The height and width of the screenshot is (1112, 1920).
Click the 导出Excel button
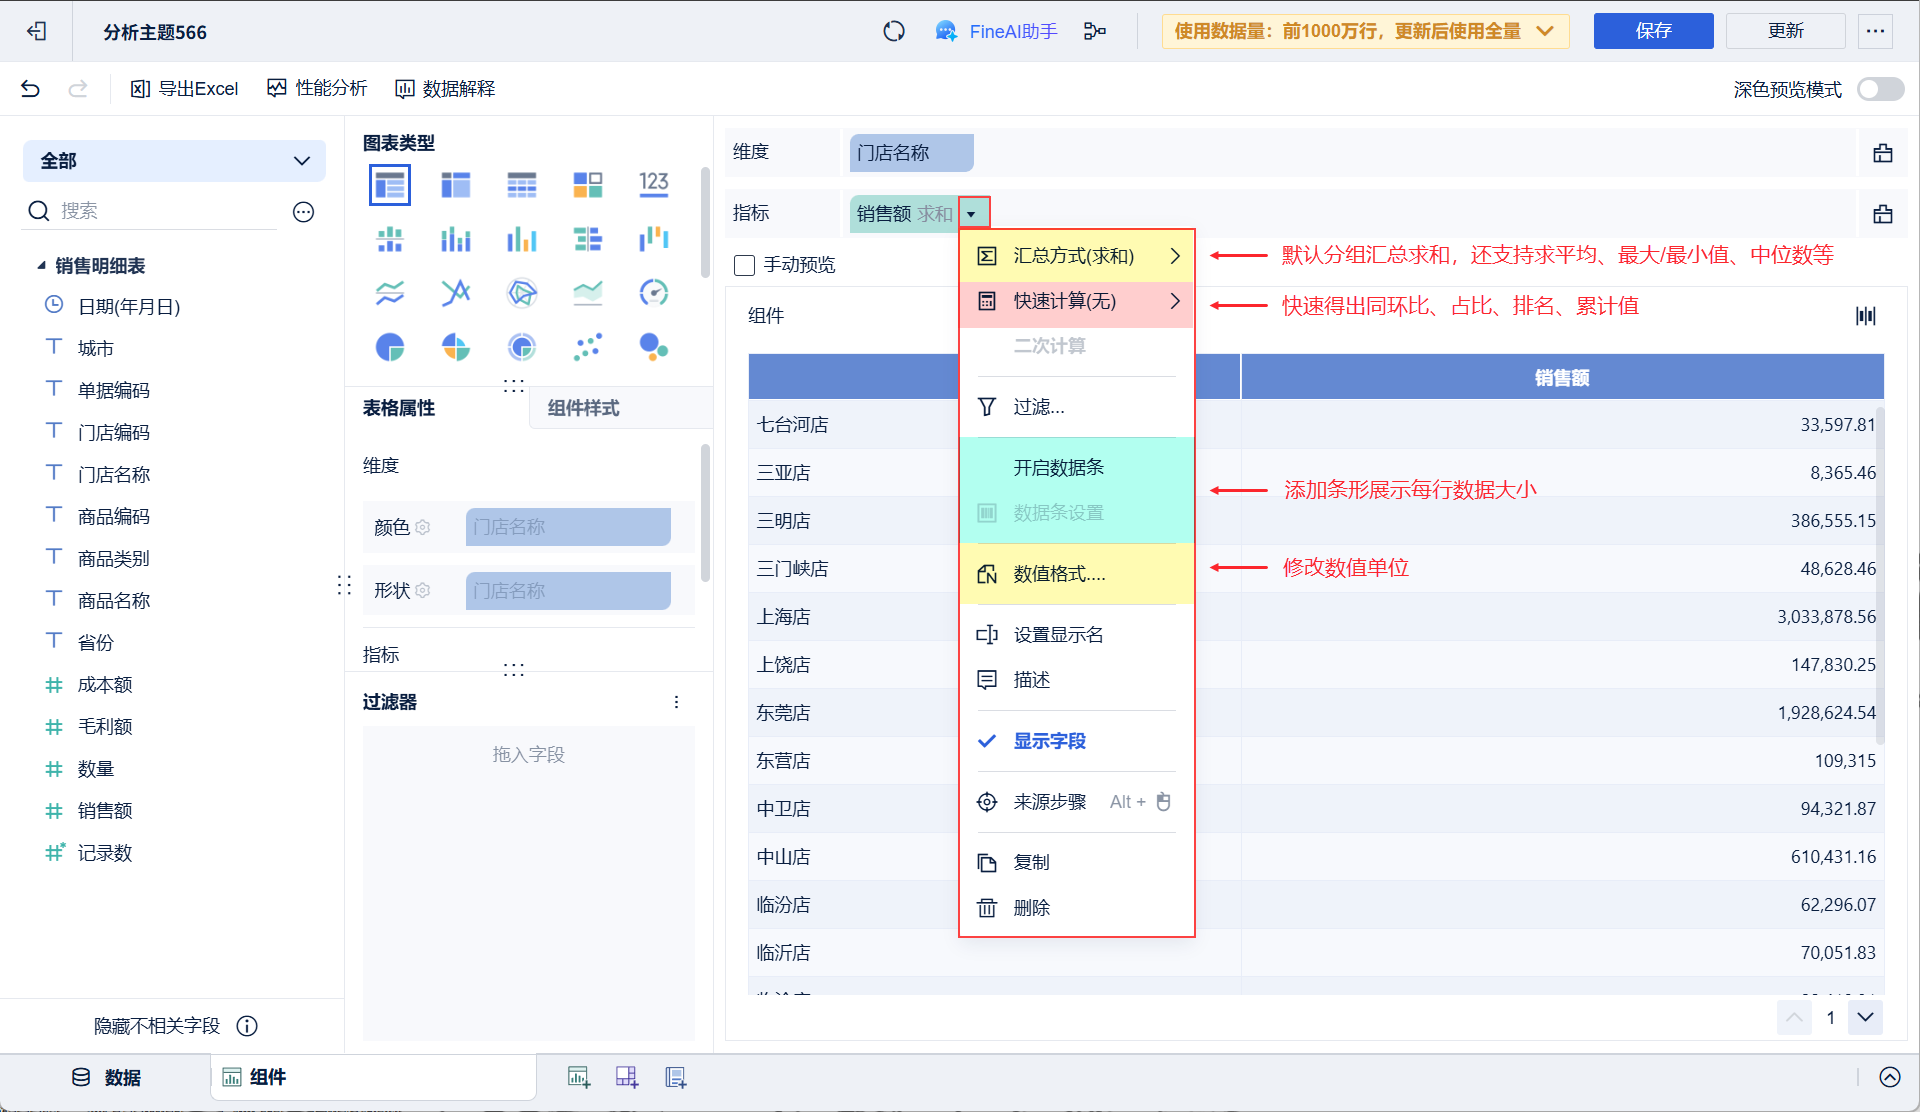click(x=185, y=89)
